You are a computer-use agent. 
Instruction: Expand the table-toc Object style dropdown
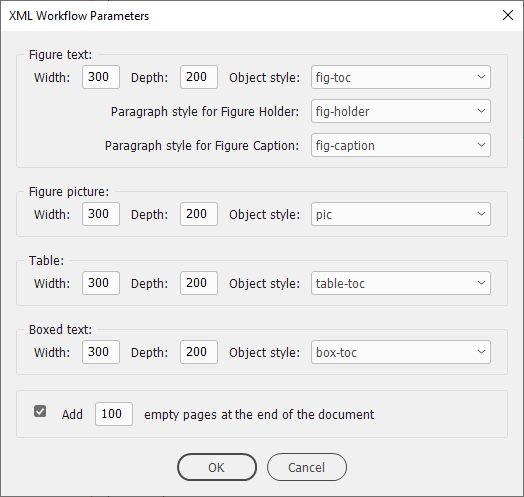point(401,283)
